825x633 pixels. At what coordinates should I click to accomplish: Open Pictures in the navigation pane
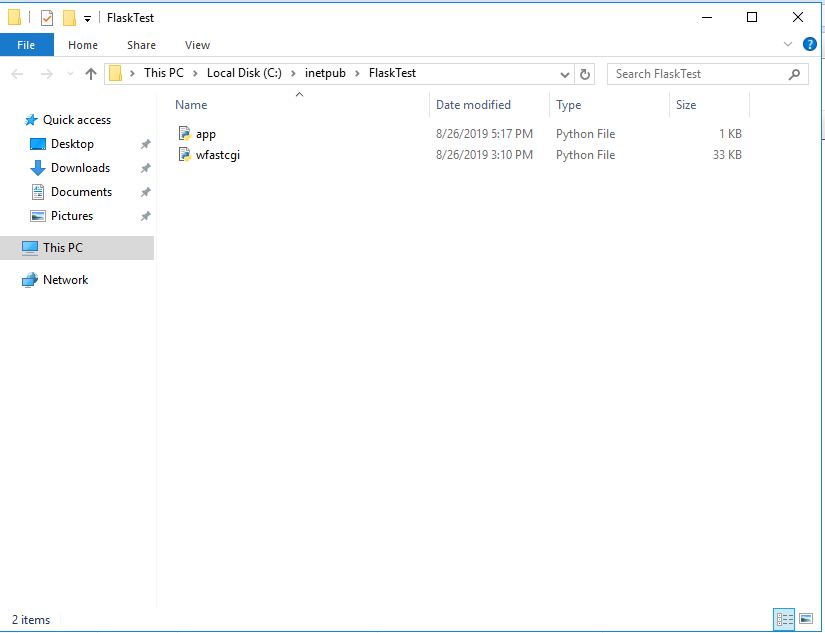tap(72, 216)
